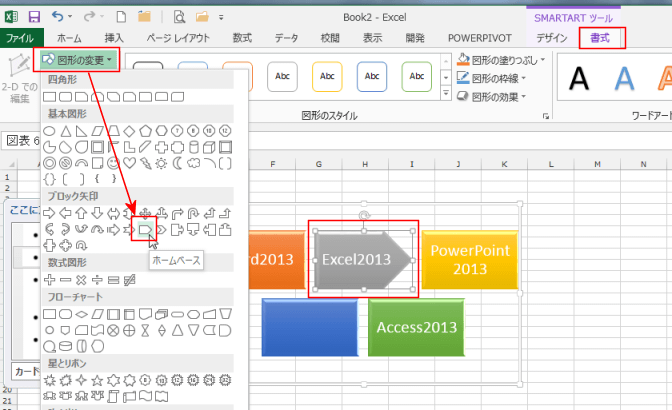Apply the green outline Abc shape style

click(417, 76)
